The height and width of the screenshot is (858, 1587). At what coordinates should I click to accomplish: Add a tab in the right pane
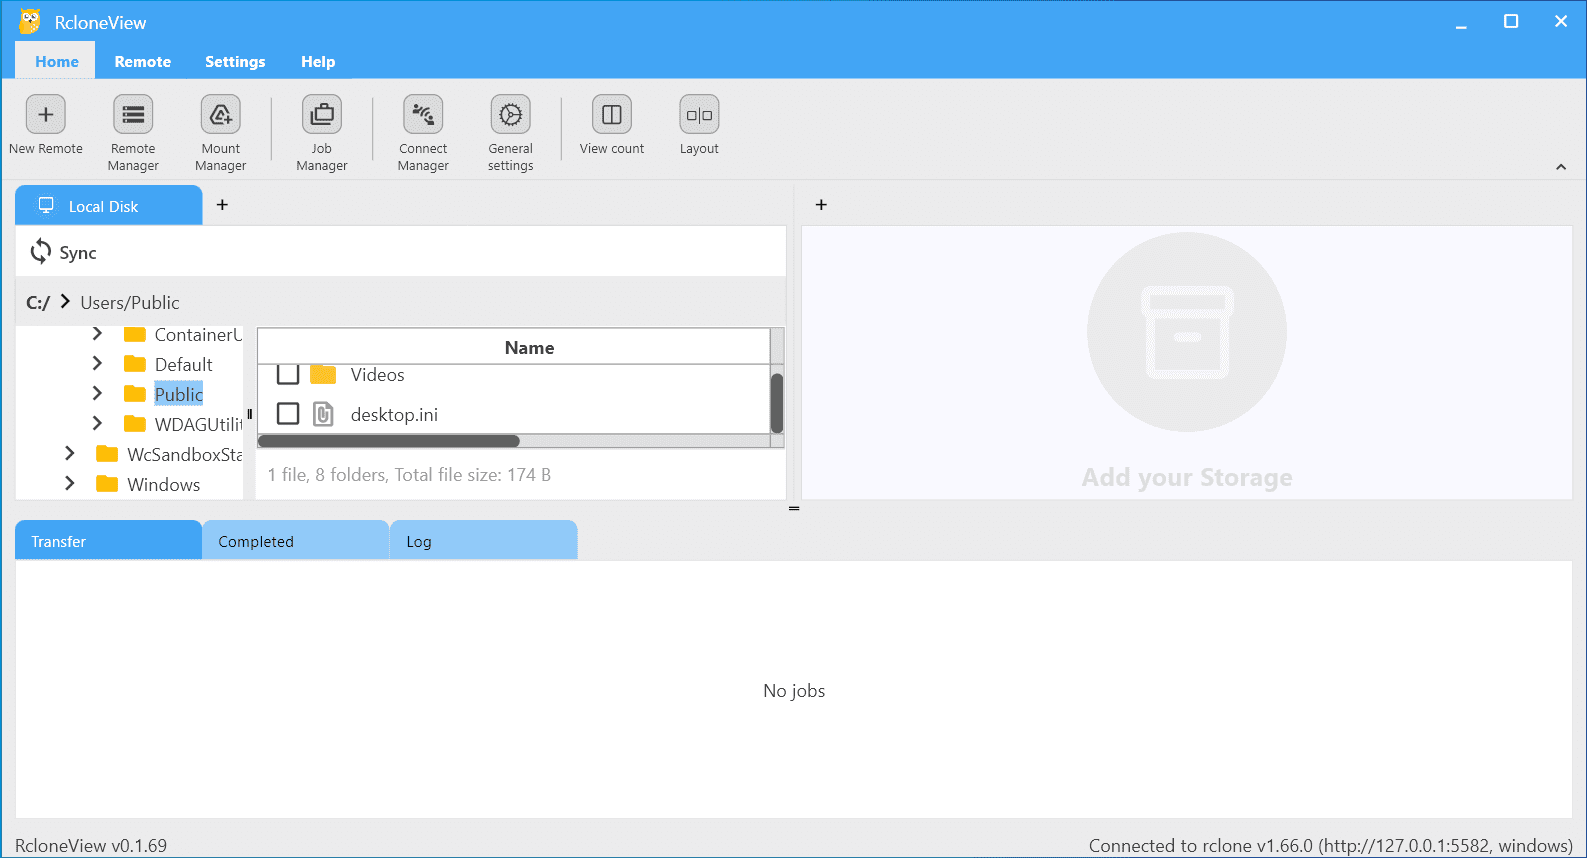pos(821,205)
